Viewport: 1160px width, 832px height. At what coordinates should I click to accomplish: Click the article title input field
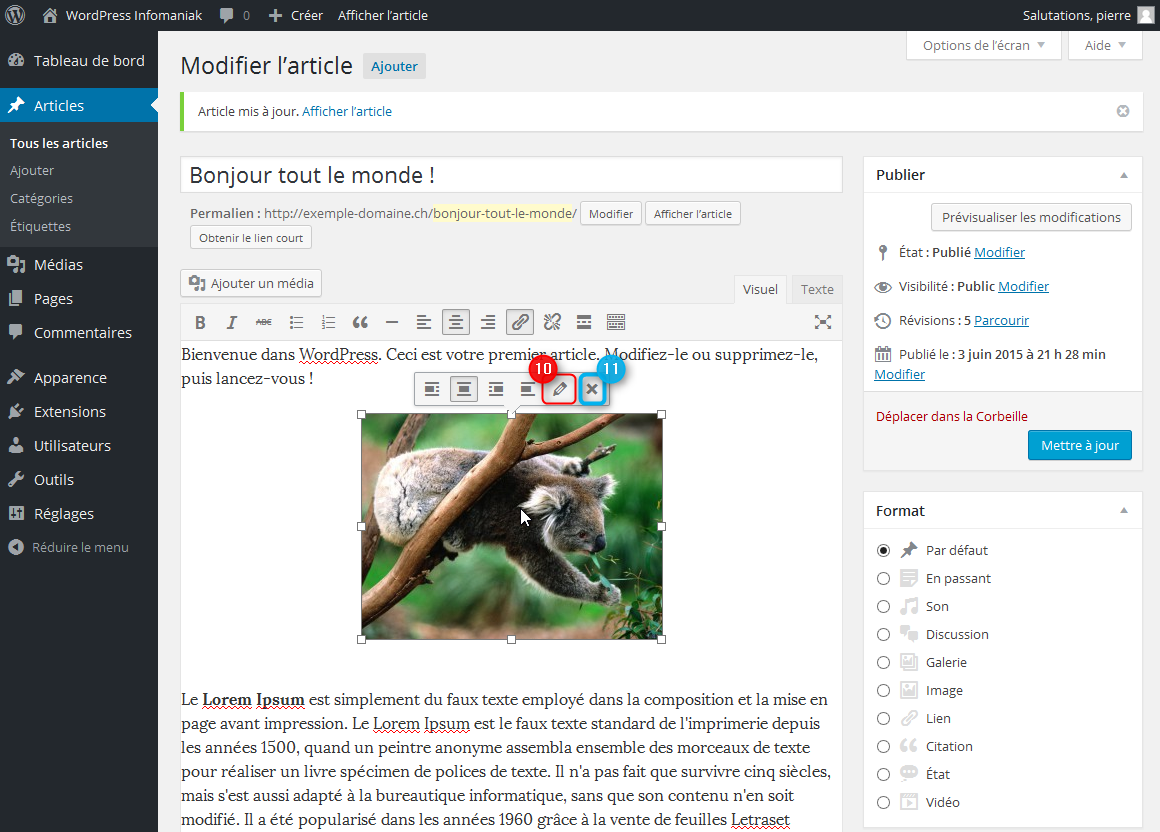point(510,175)
